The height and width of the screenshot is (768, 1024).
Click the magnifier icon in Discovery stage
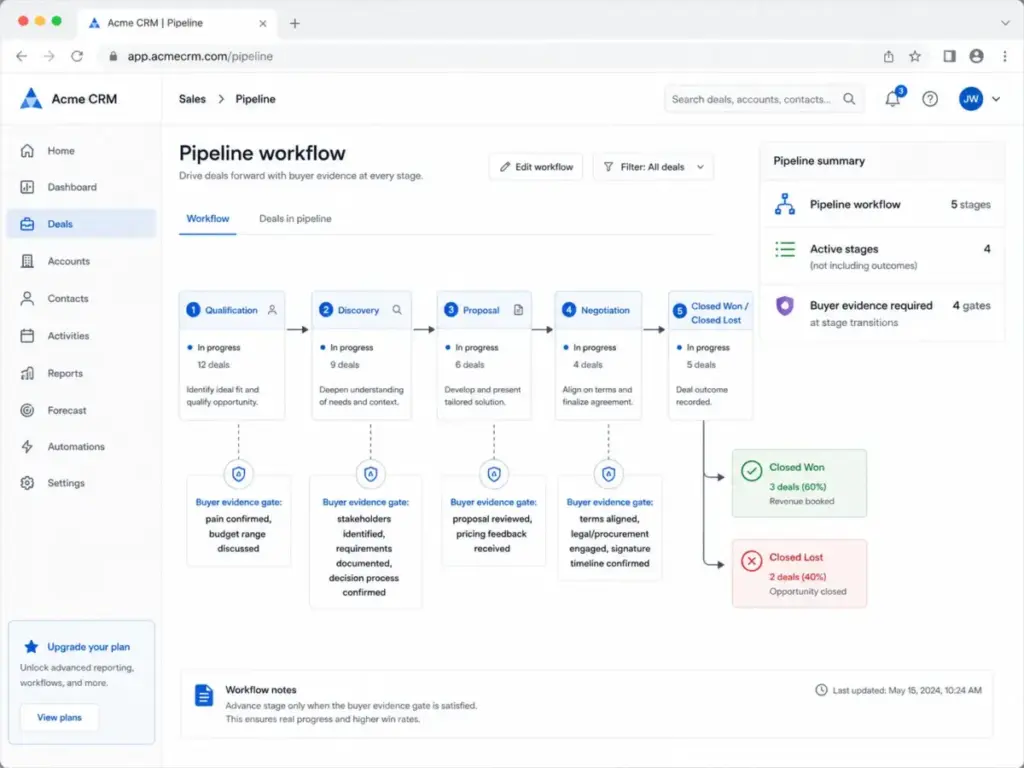(x=397, y=310)
